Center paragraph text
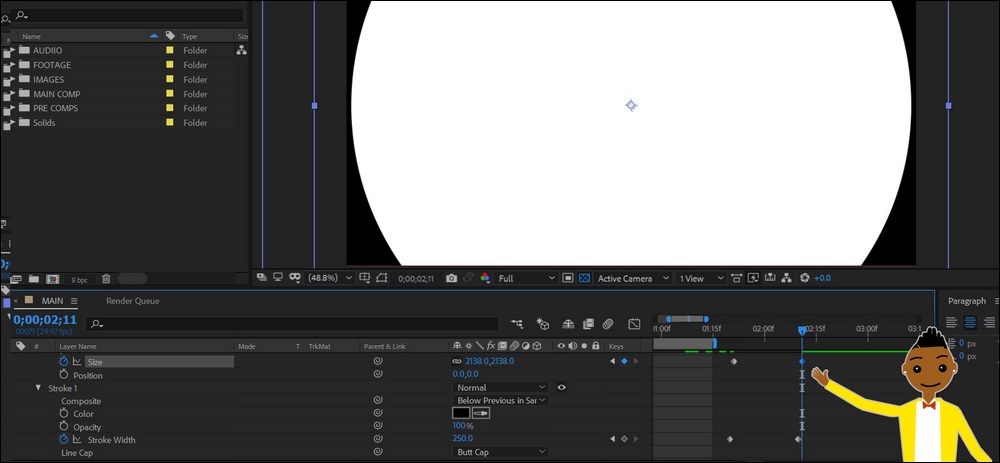Screen dimensions: 1000x463 click(970, 323)
